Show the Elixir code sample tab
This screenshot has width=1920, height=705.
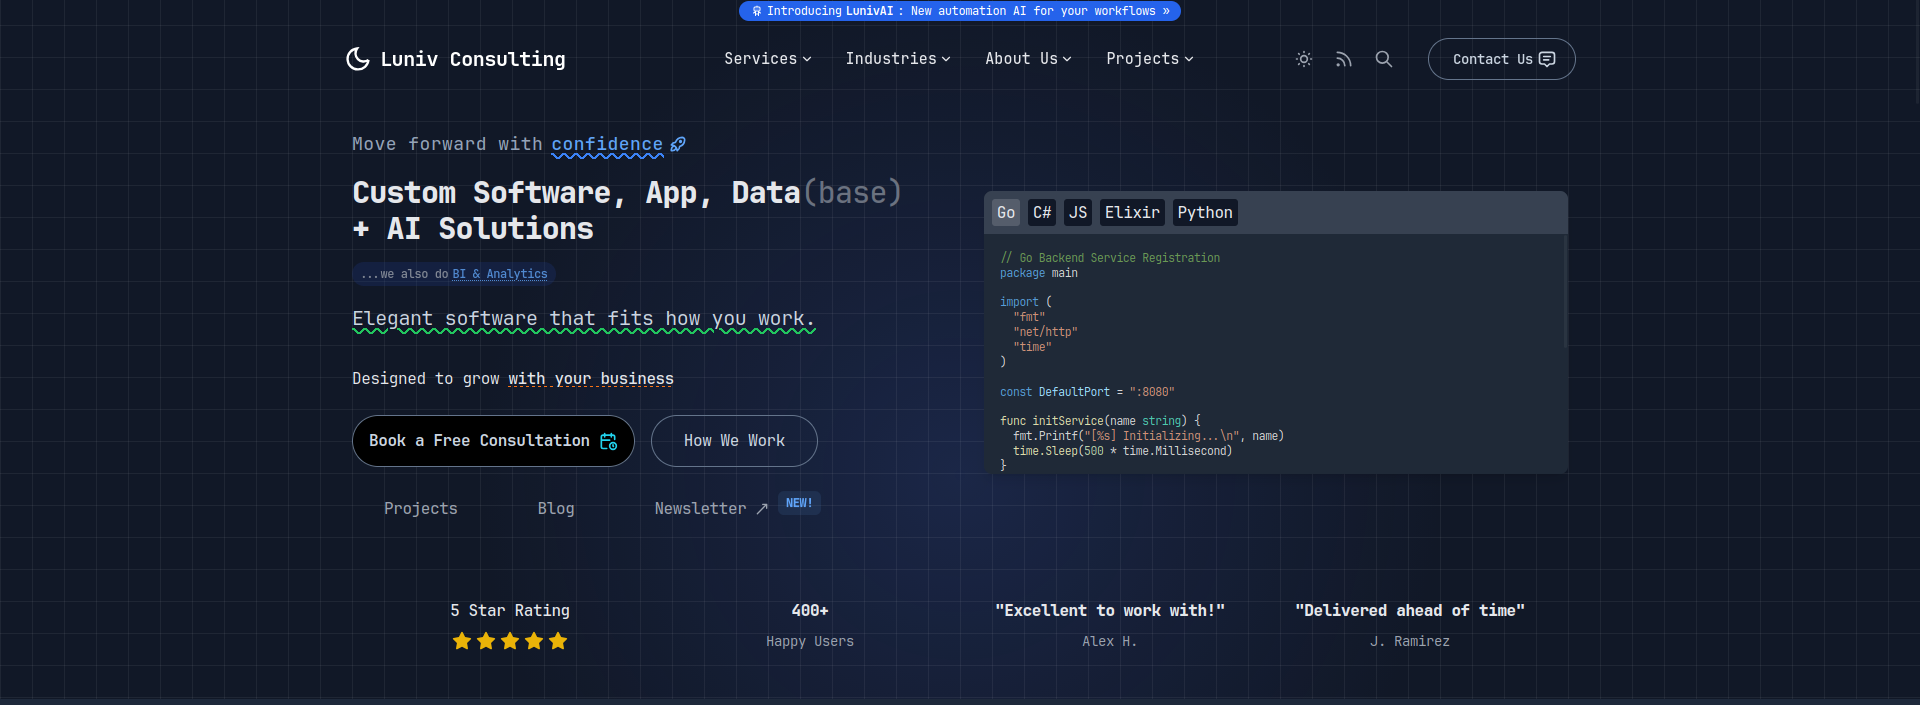[1132, 212]
